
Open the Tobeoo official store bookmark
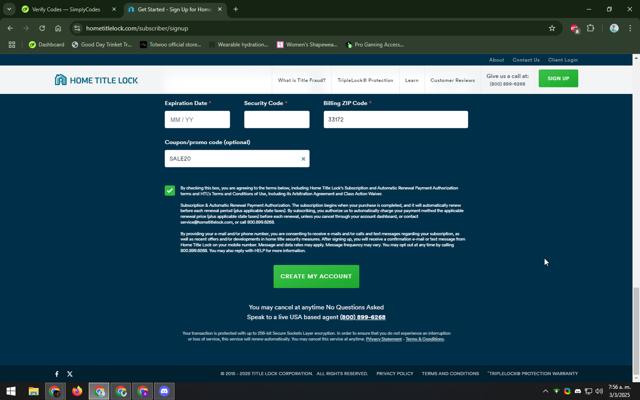170,44
